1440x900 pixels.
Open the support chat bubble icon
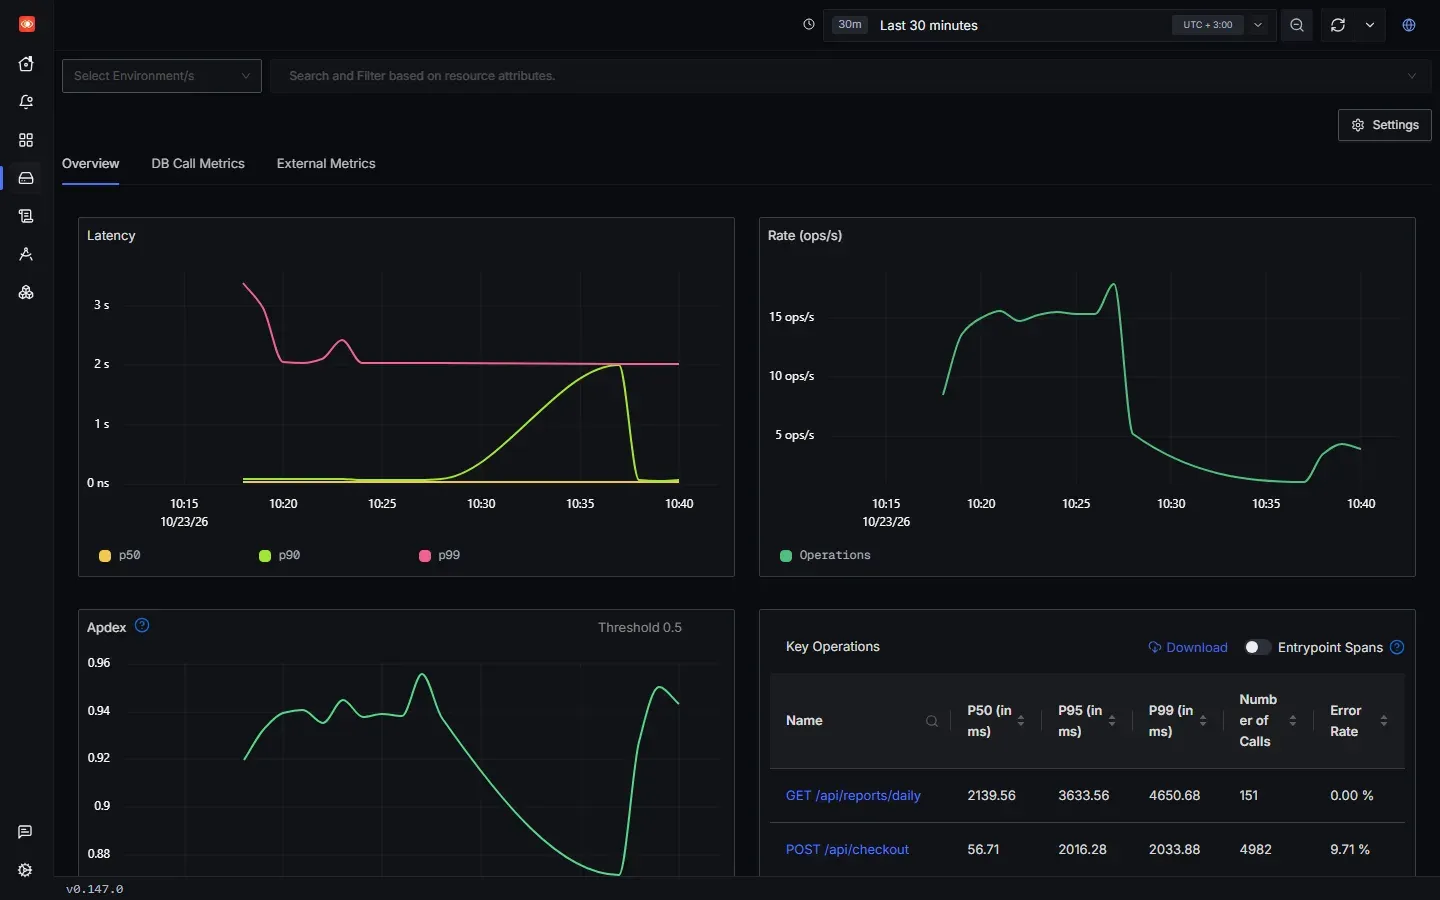tap(25, 832)
